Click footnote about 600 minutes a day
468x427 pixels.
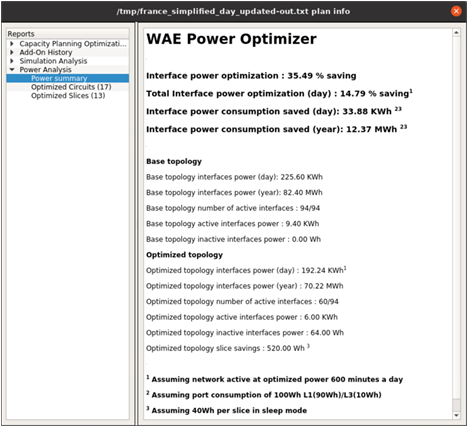coord(275,379)
